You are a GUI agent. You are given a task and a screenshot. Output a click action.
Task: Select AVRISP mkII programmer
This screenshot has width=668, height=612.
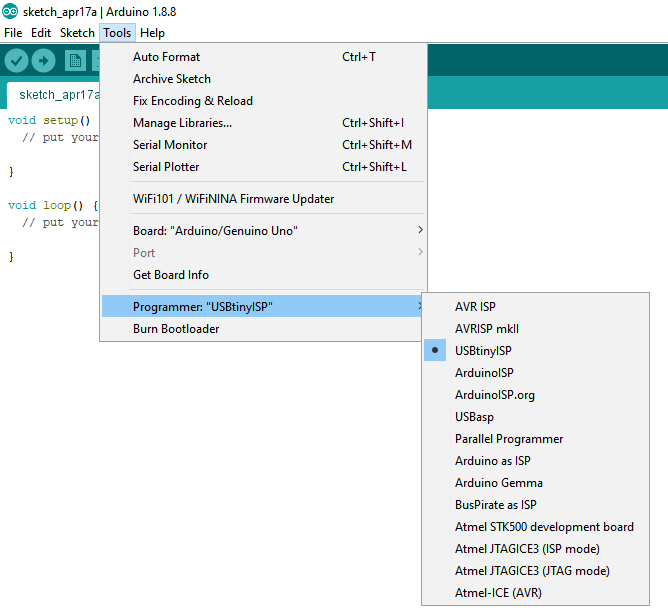point(536,329)
